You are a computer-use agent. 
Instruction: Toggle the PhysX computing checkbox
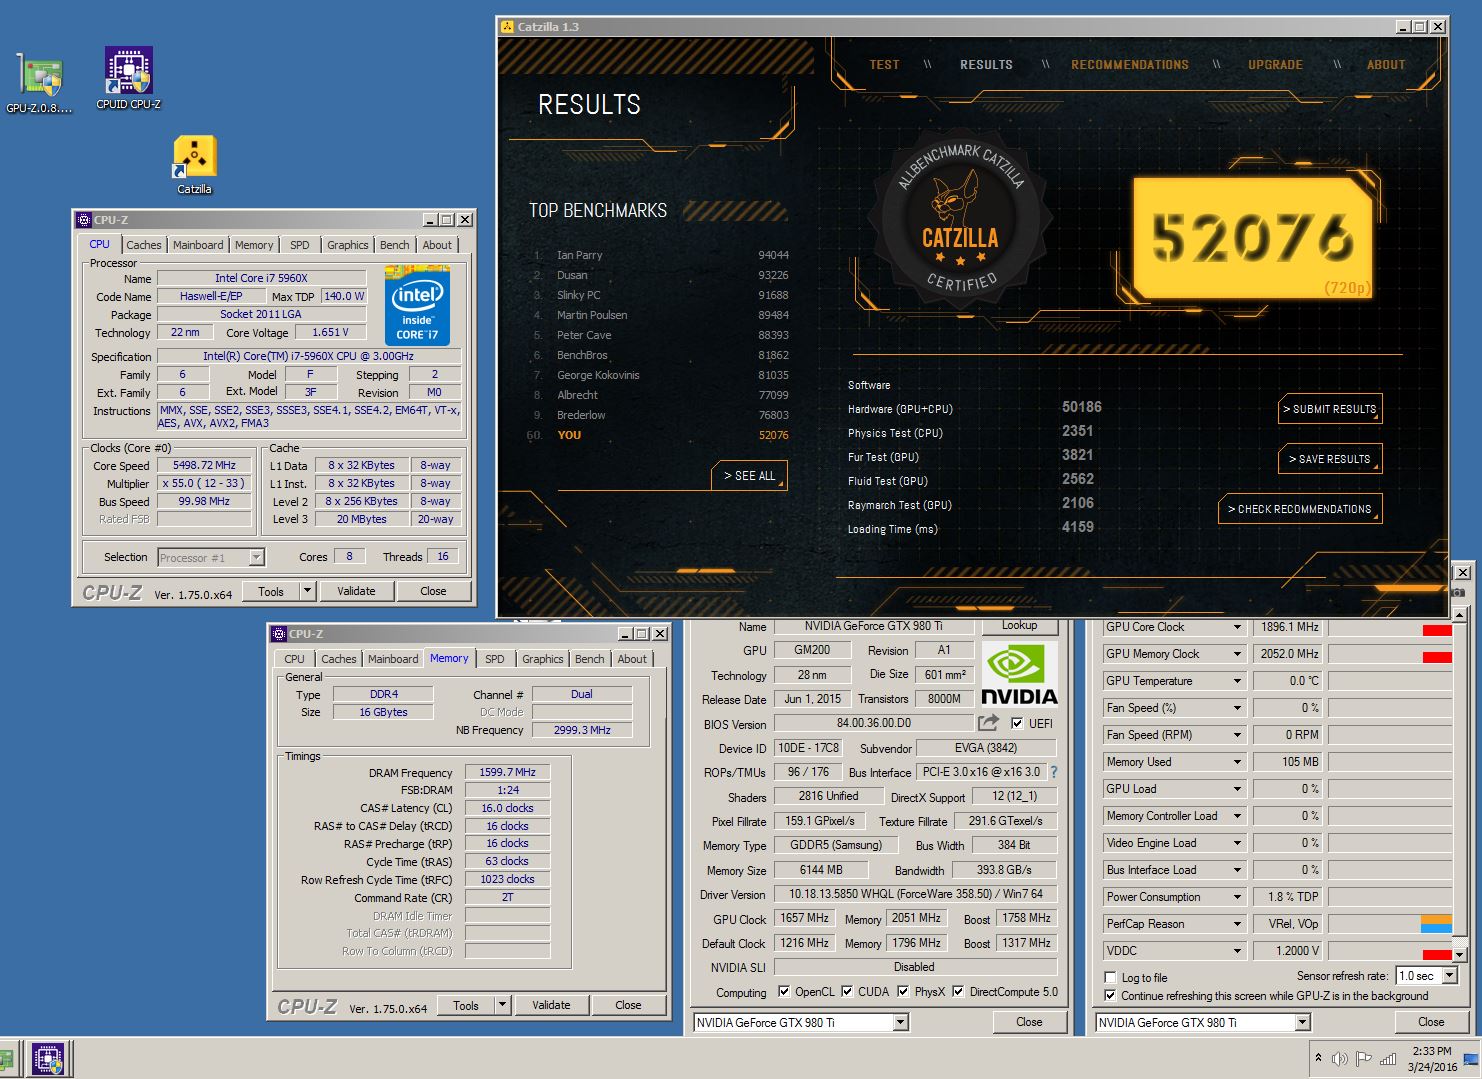[x=903, y=992]
